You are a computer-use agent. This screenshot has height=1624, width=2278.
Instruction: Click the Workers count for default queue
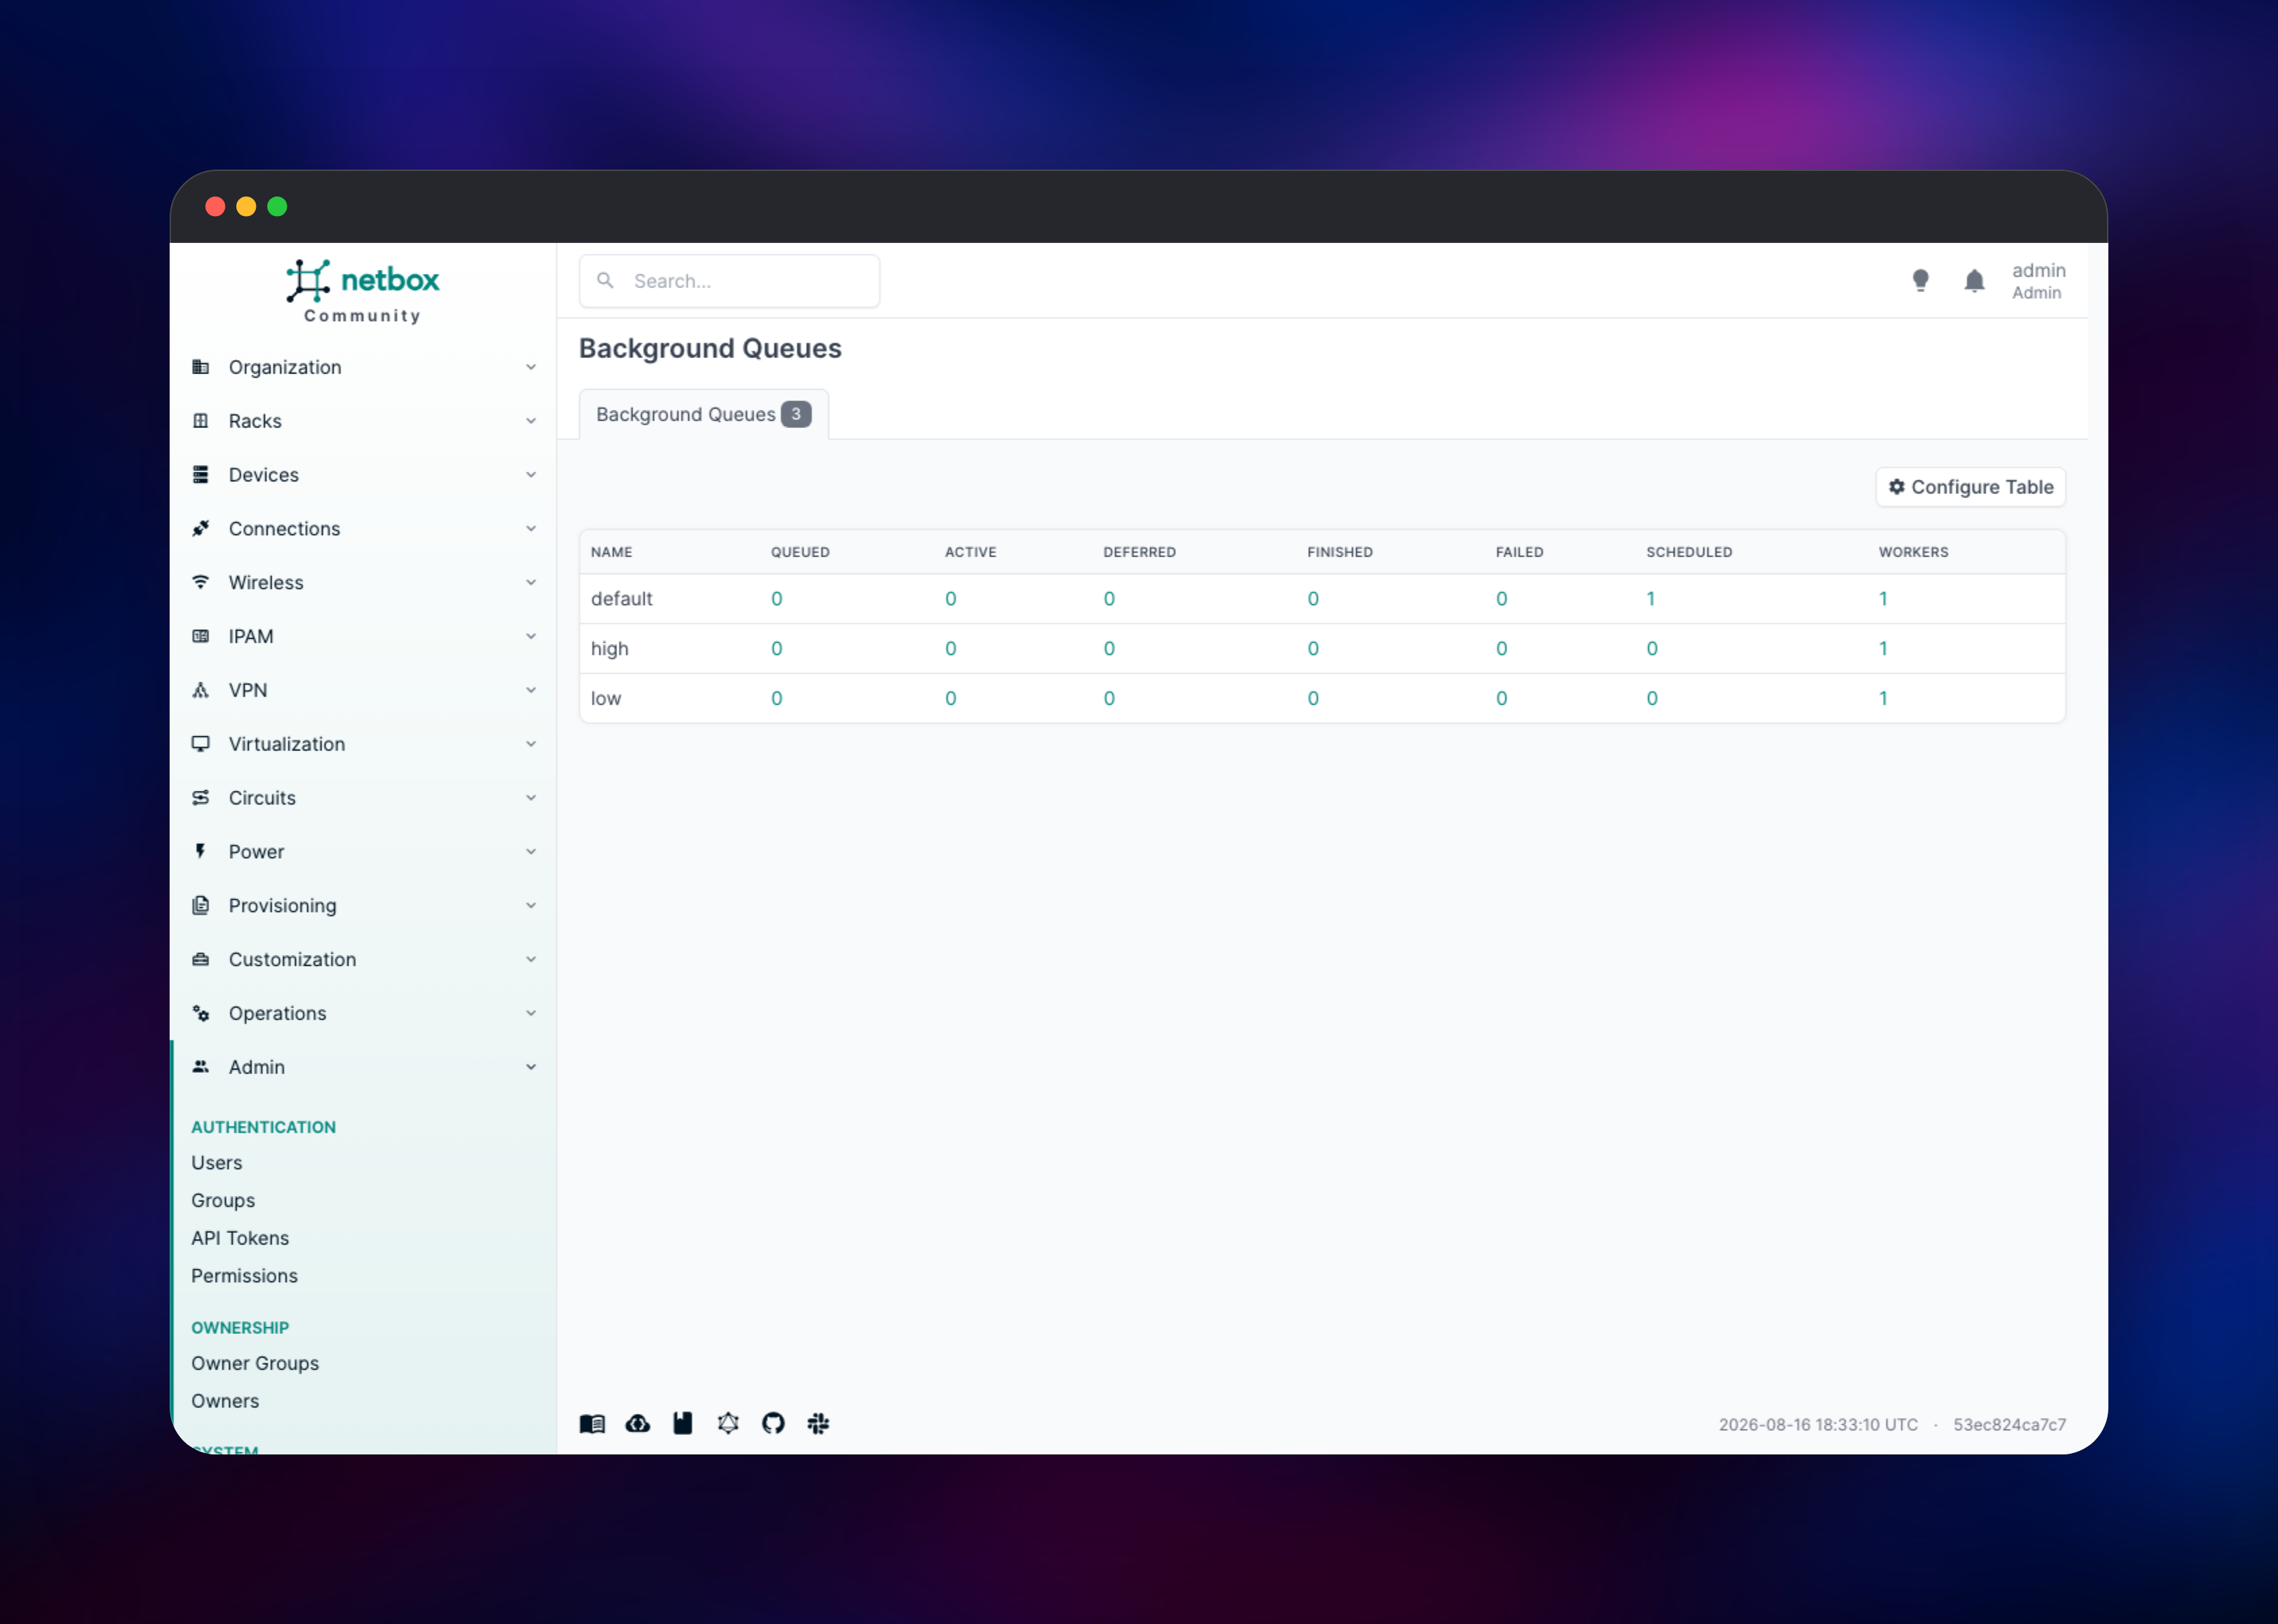(x=1883, y=599)
